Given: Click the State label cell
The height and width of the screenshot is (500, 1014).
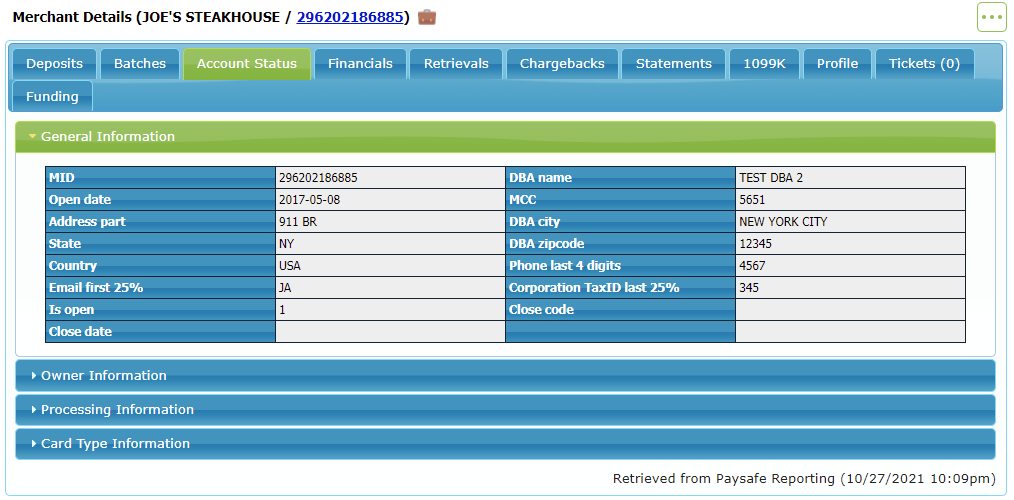Looking at the screenshot, I should (160, 244).
